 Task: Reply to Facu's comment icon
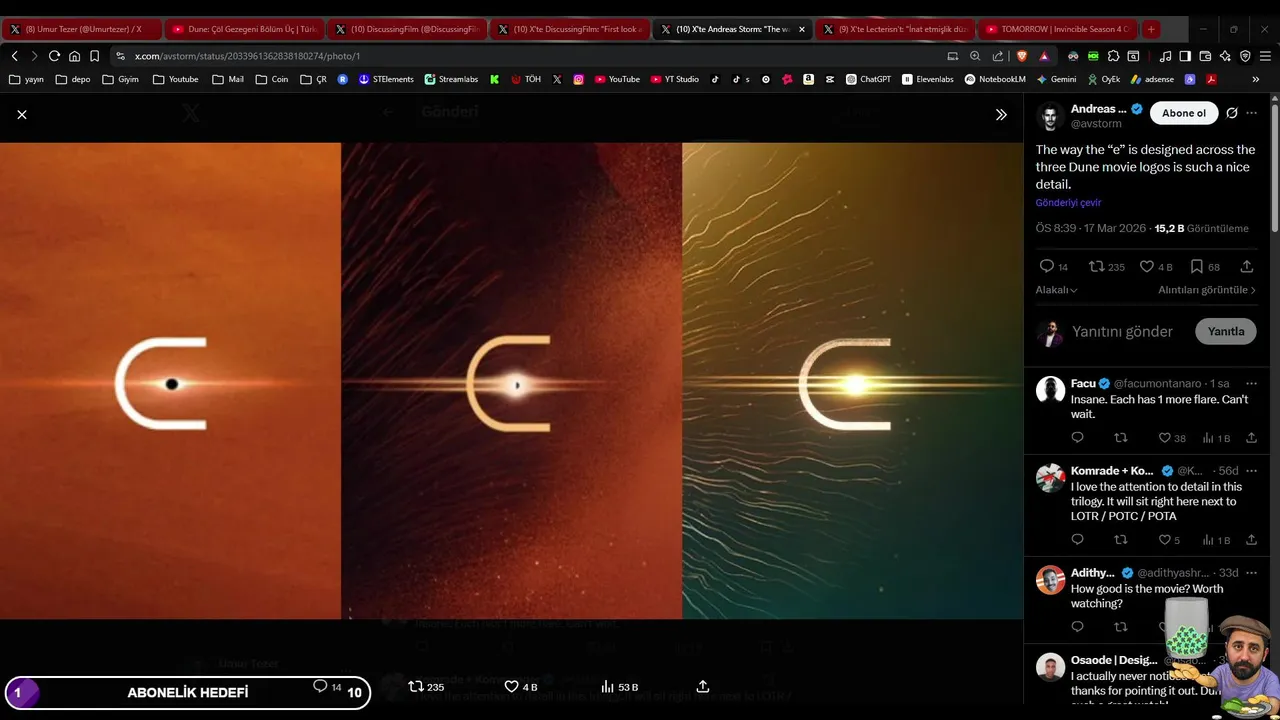[1077, 438]
